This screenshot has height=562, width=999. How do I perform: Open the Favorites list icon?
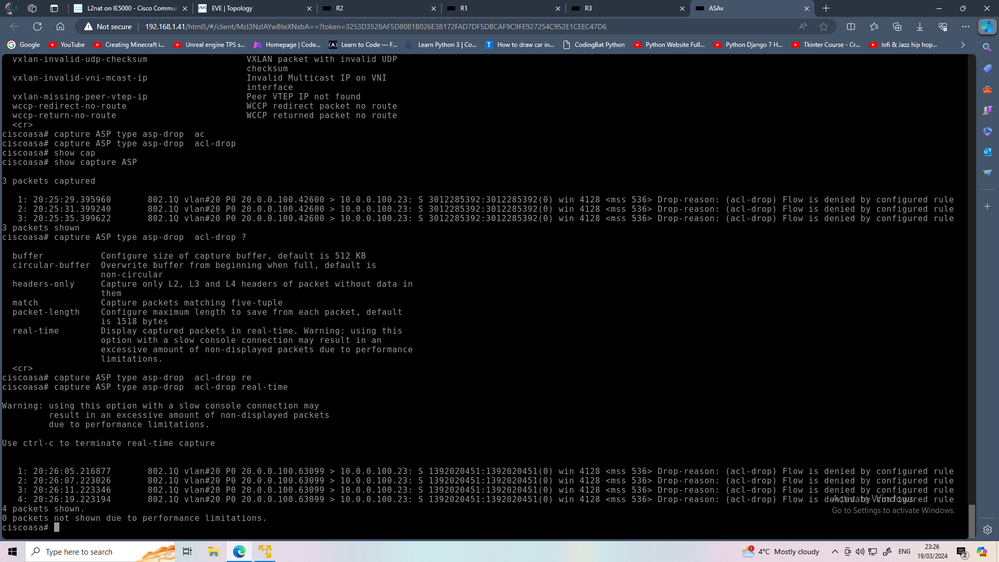[x=874, y=27]
